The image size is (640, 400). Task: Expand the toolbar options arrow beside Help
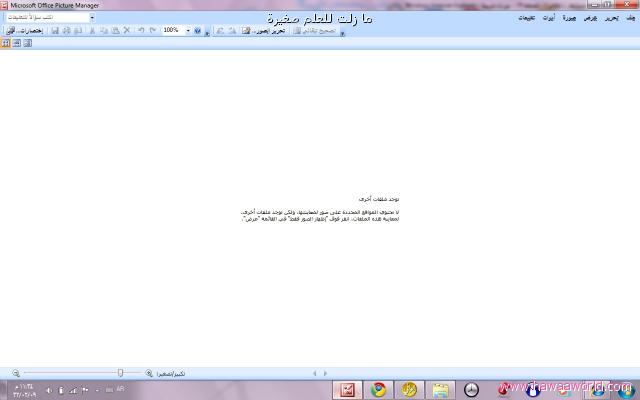point(205,31)
